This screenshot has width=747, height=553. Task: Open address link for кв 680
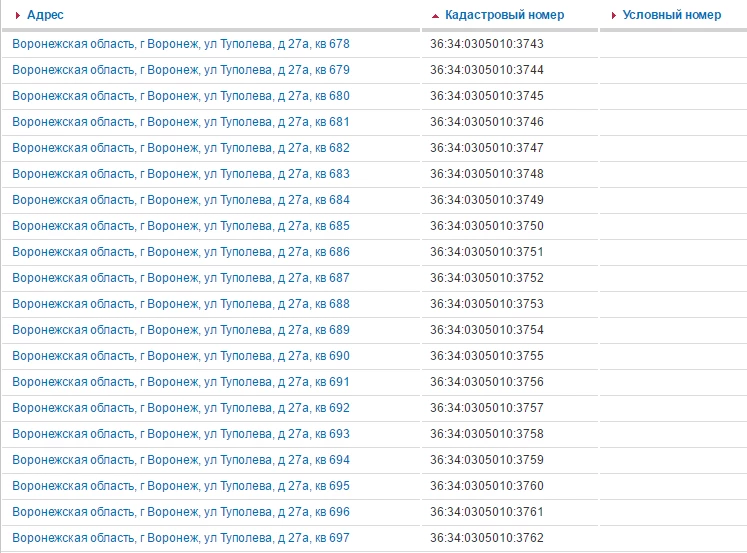coord(181,96)
